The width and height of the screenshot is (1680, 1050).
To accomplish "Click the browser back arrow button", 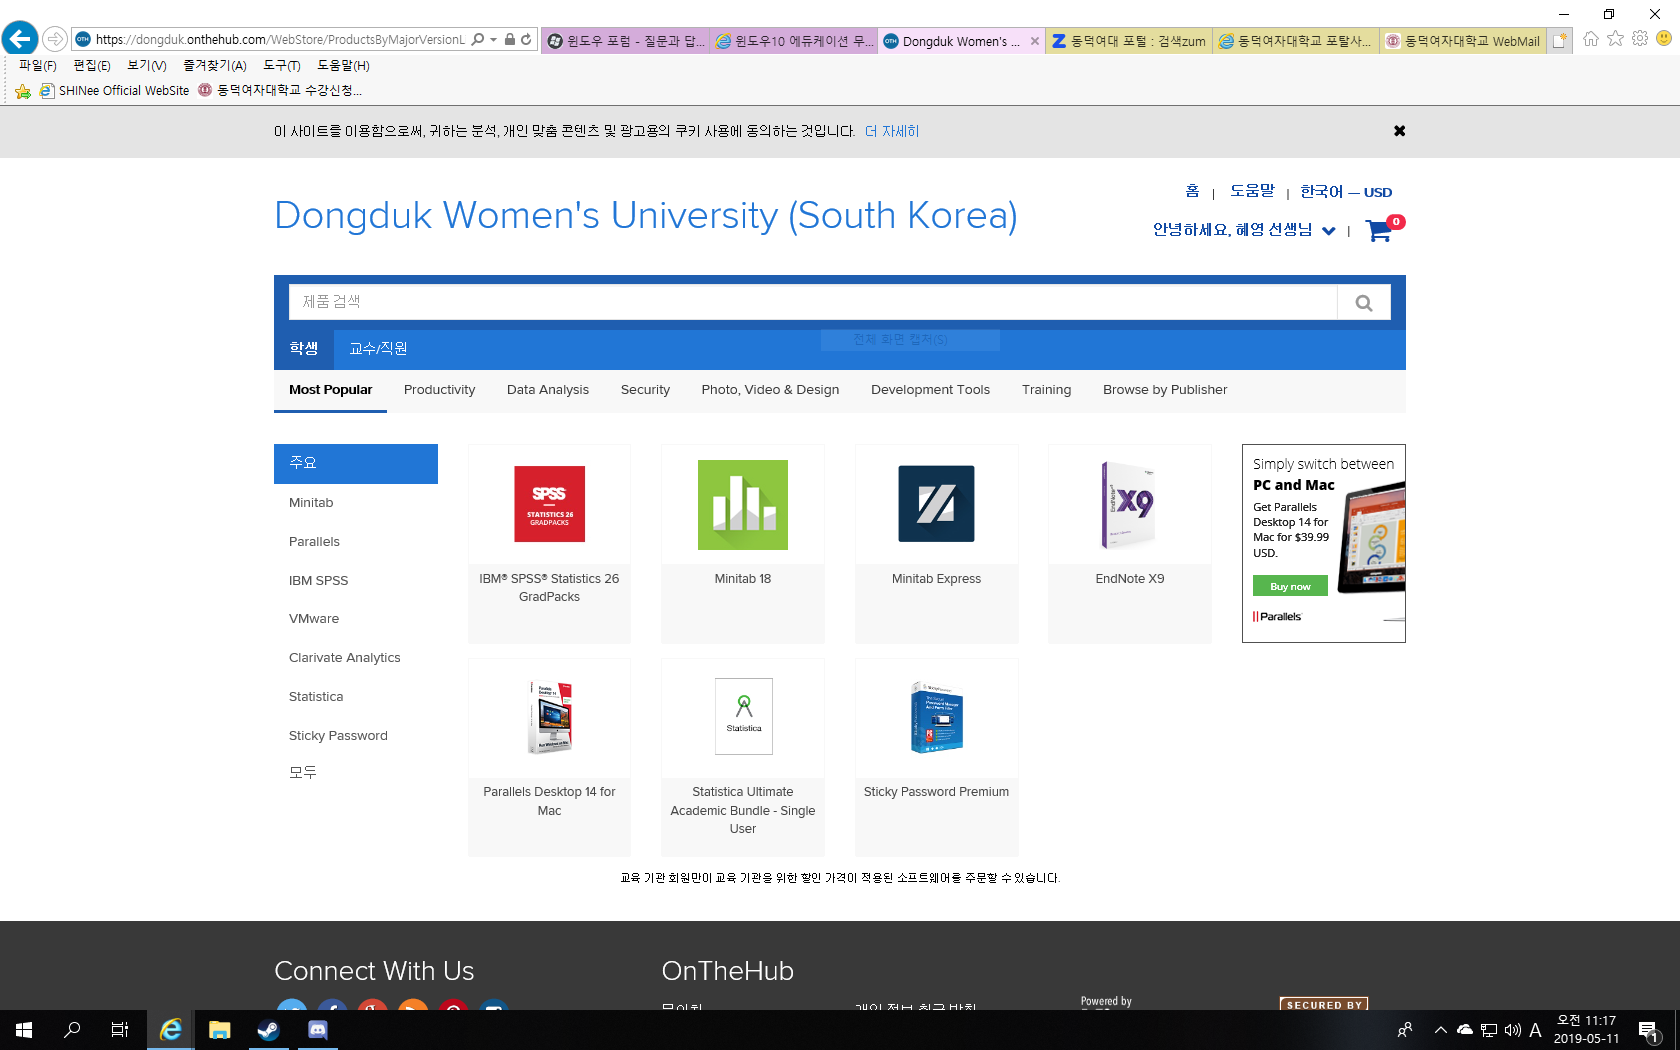I will [20, 39].
